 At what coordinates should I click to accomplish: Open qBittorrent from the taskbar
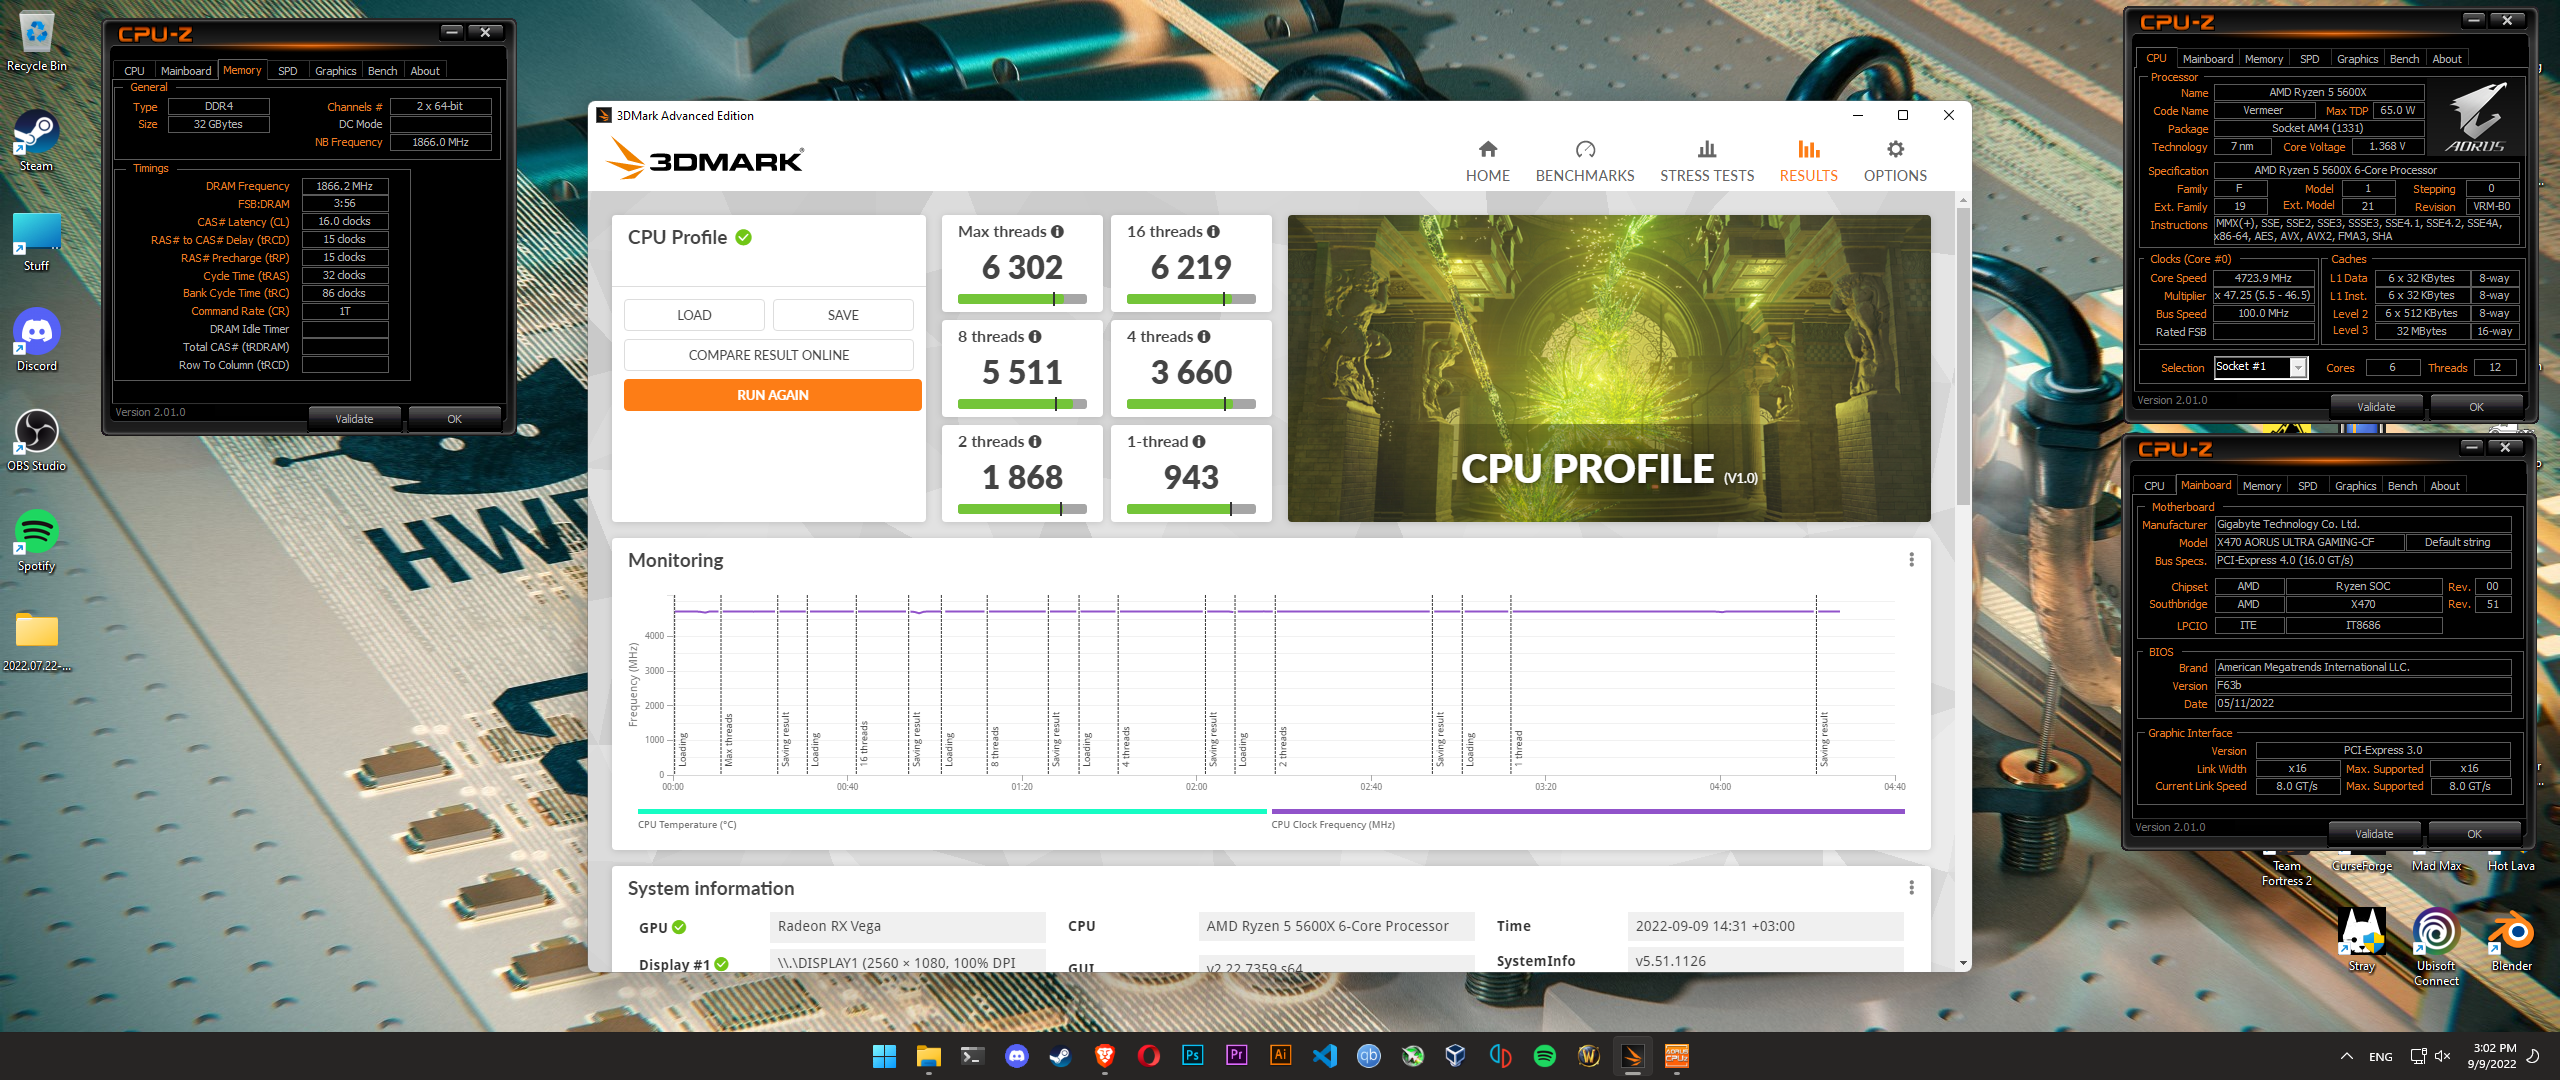[1368, 1056]
